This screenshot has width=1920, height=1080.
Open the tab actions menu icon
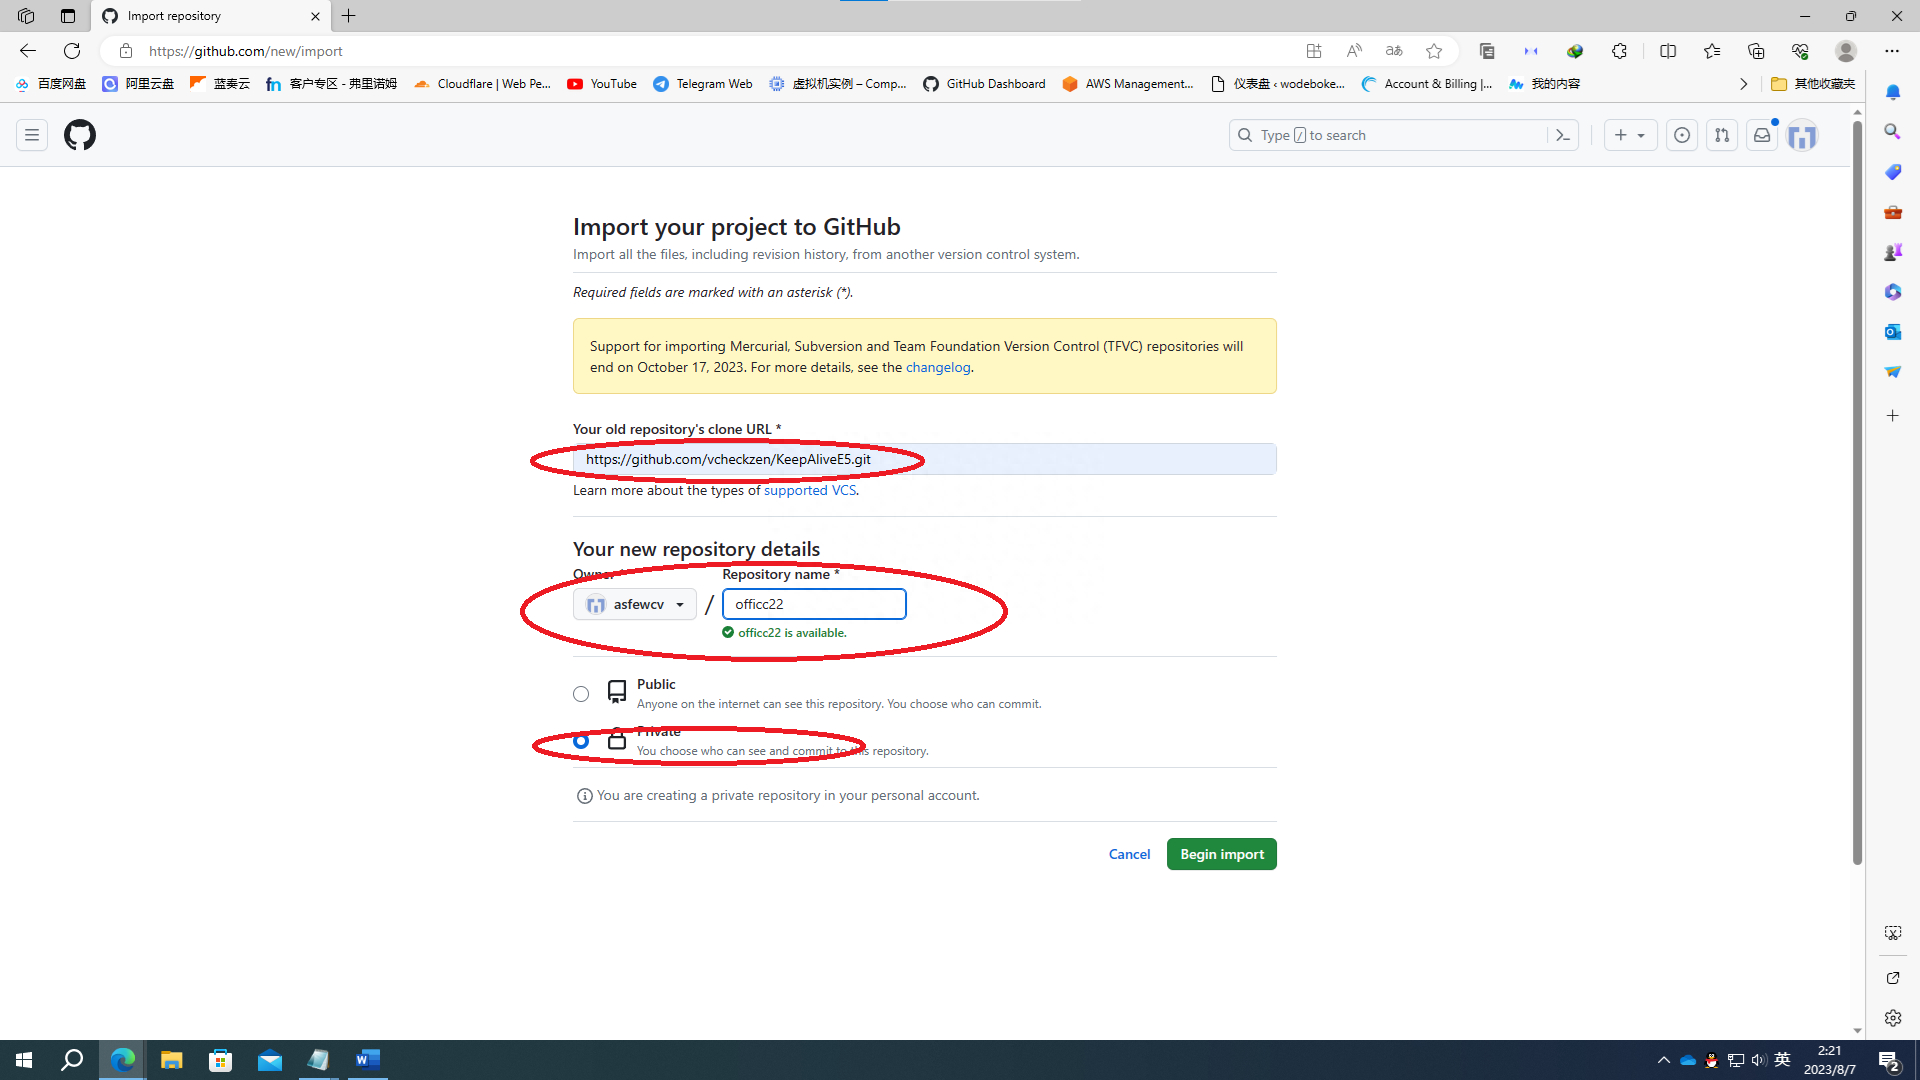68,16
